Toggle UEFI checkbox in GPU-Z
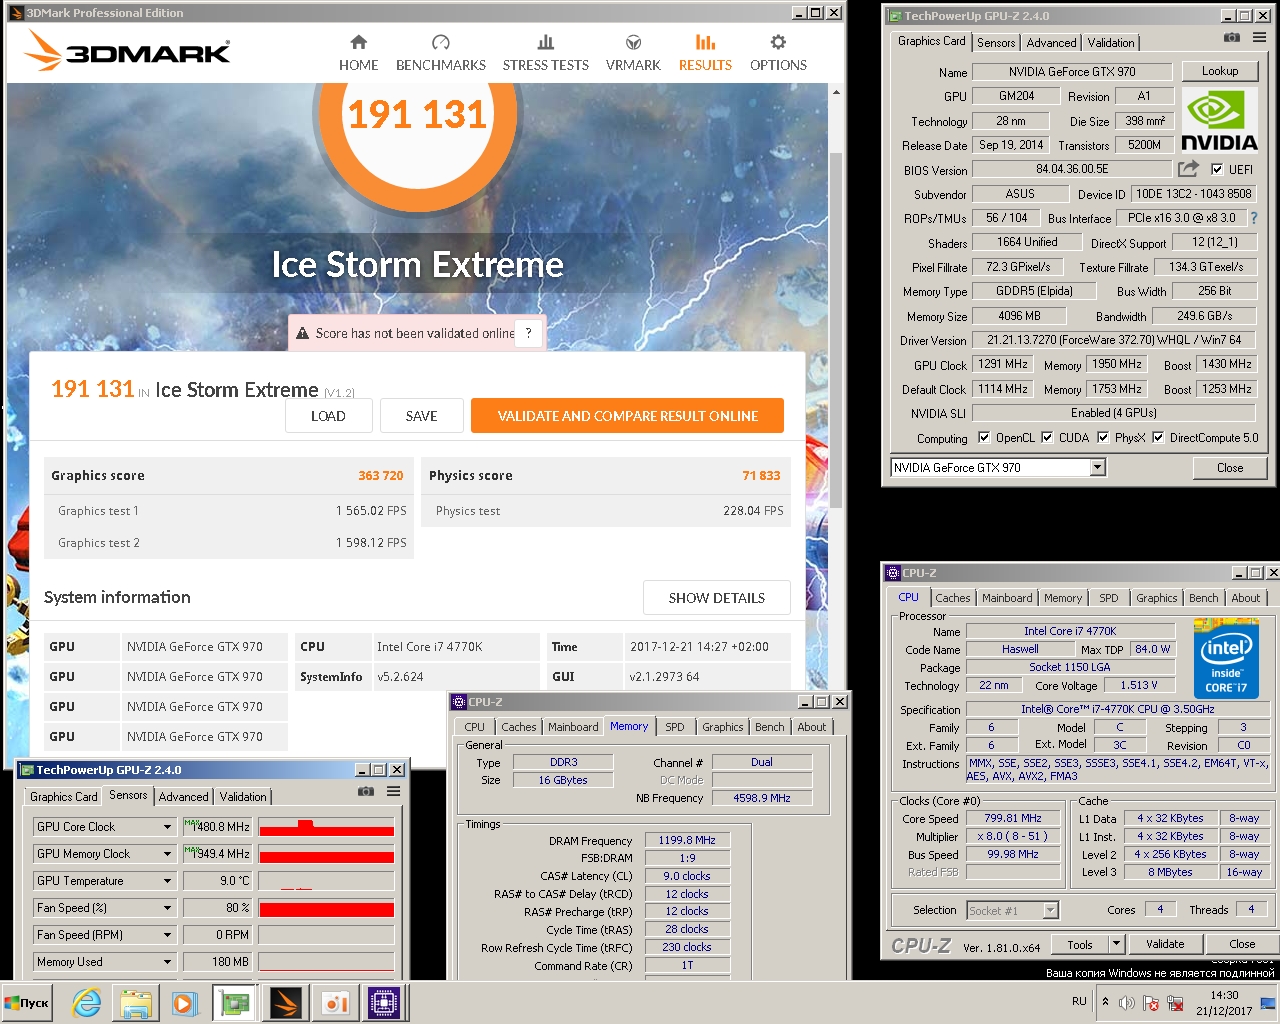Image resolution: width=1280 pixels, height=1024 pixels. click(x=1217, y=170)
